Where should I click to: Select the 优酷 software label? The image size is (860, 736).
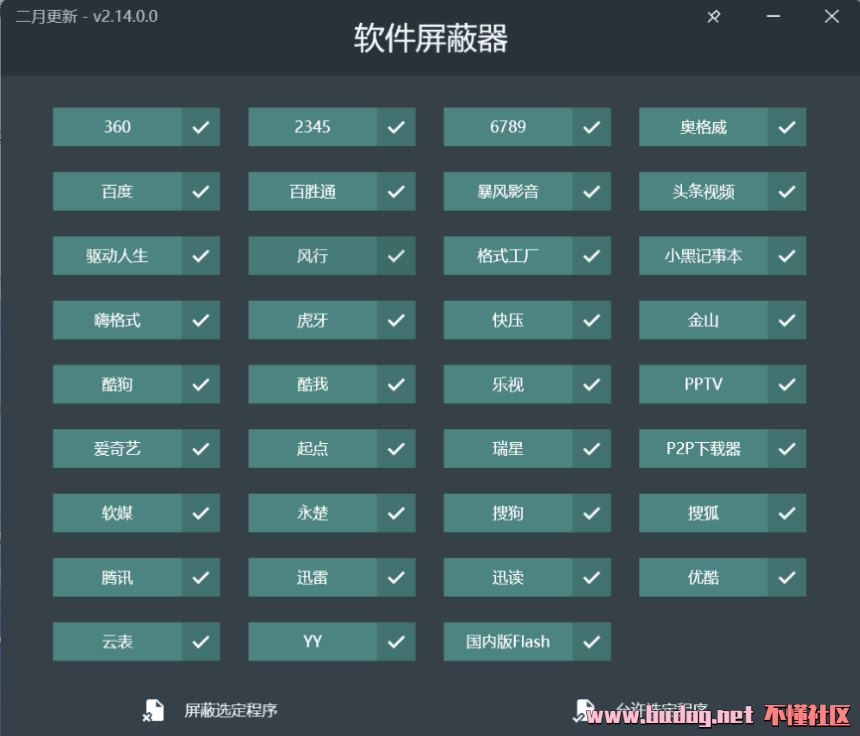(x=703, y=577)
